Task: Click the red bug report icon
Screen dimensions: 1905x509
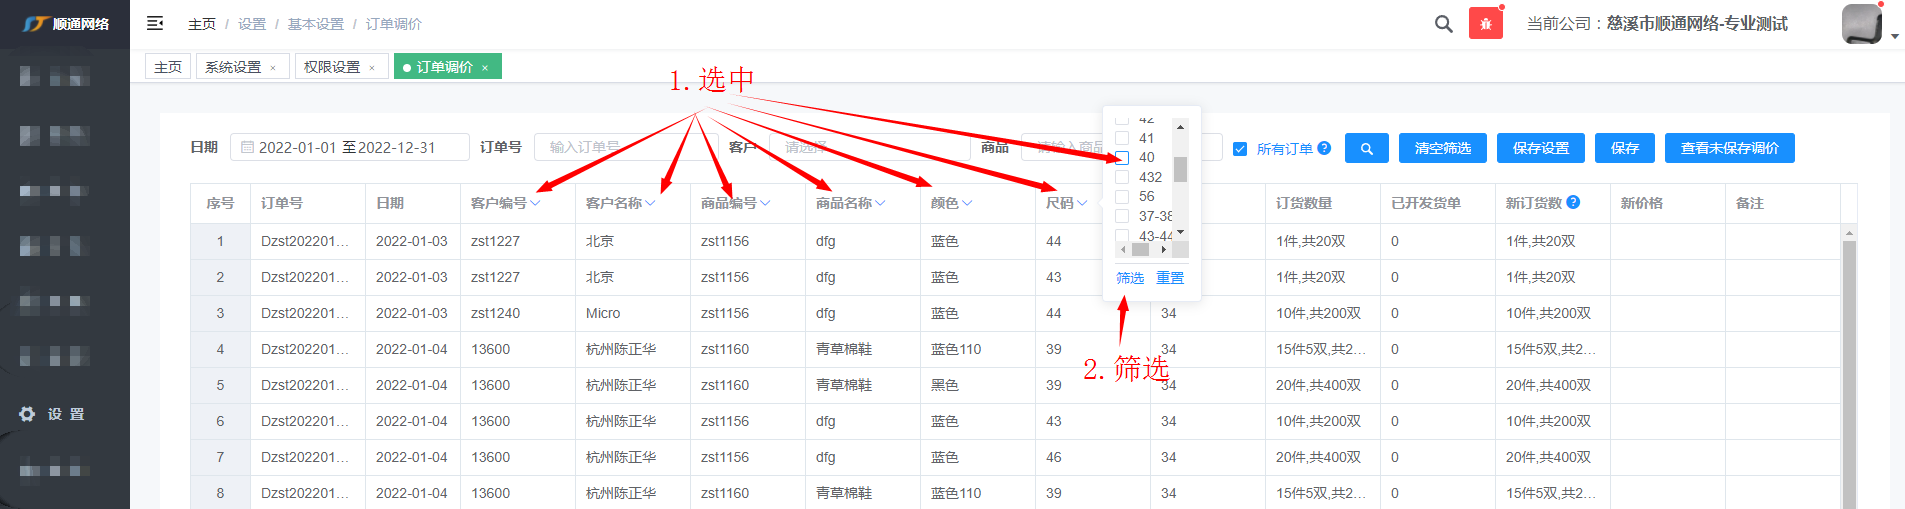Action: 1485,24
